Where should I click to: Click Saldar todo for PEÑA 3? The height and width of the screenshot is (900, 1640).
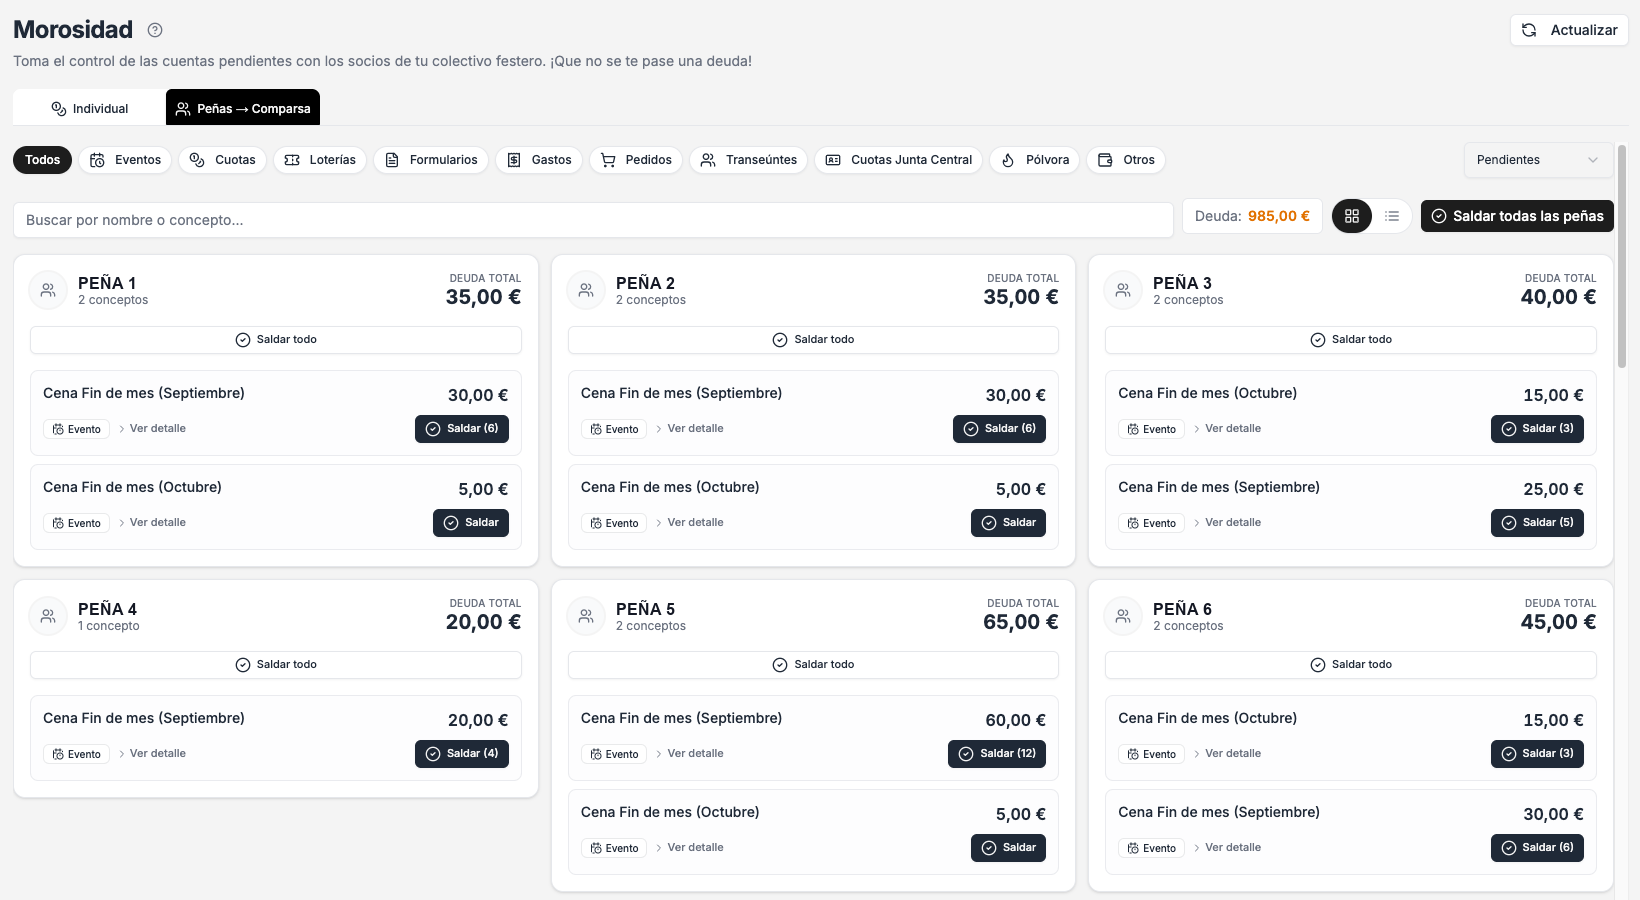pos(1351,340)
